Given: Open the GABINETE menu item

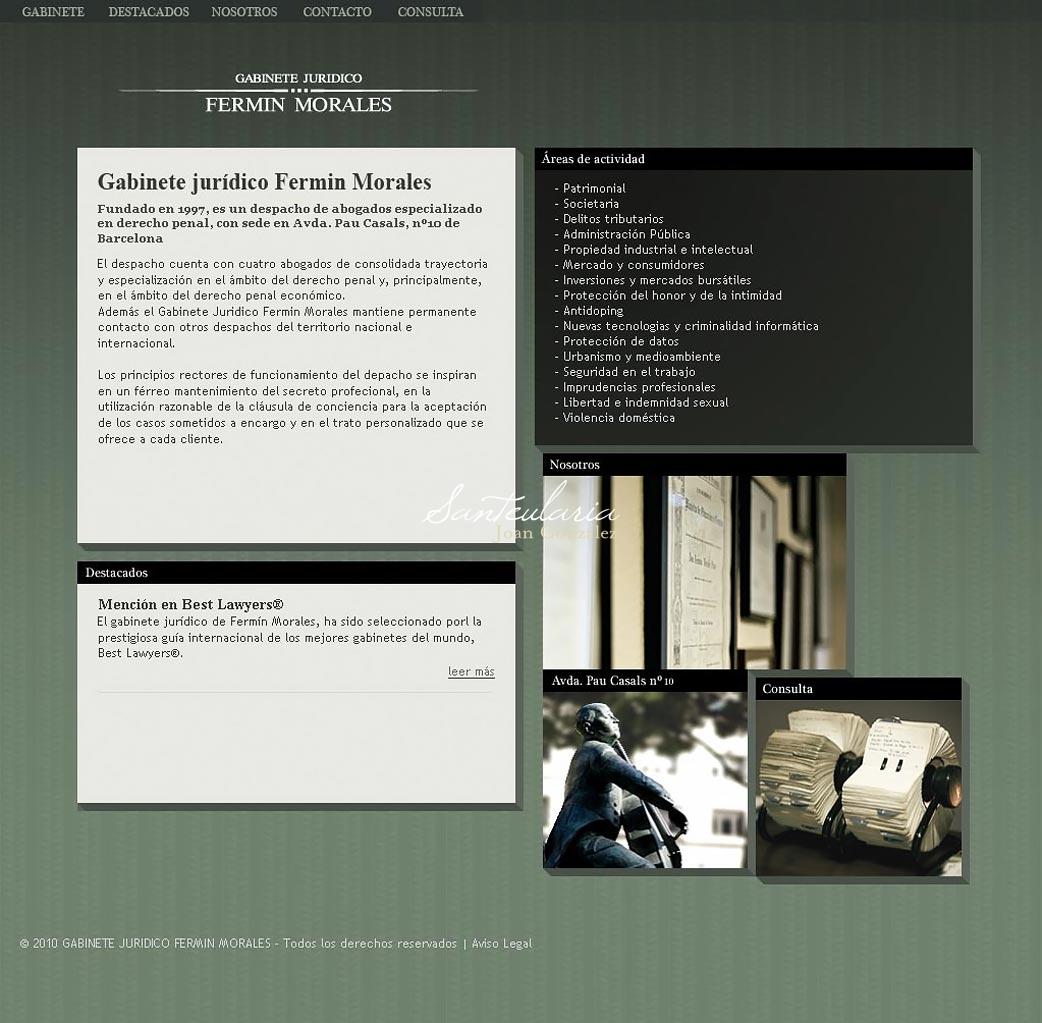Looking at the screenshot, I should [x=53, y=12].
